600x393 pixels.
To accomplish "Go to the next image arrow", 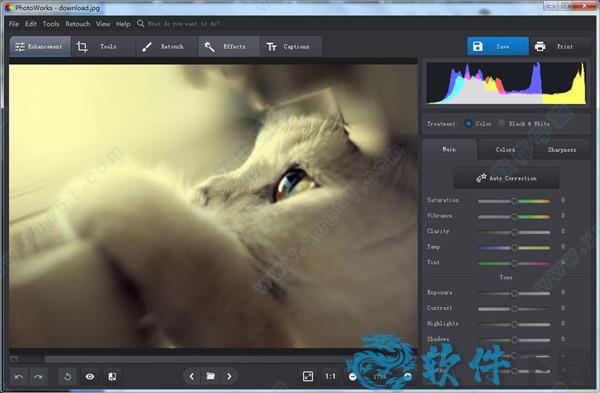I will pyautogui.click(x=229, y=377).
